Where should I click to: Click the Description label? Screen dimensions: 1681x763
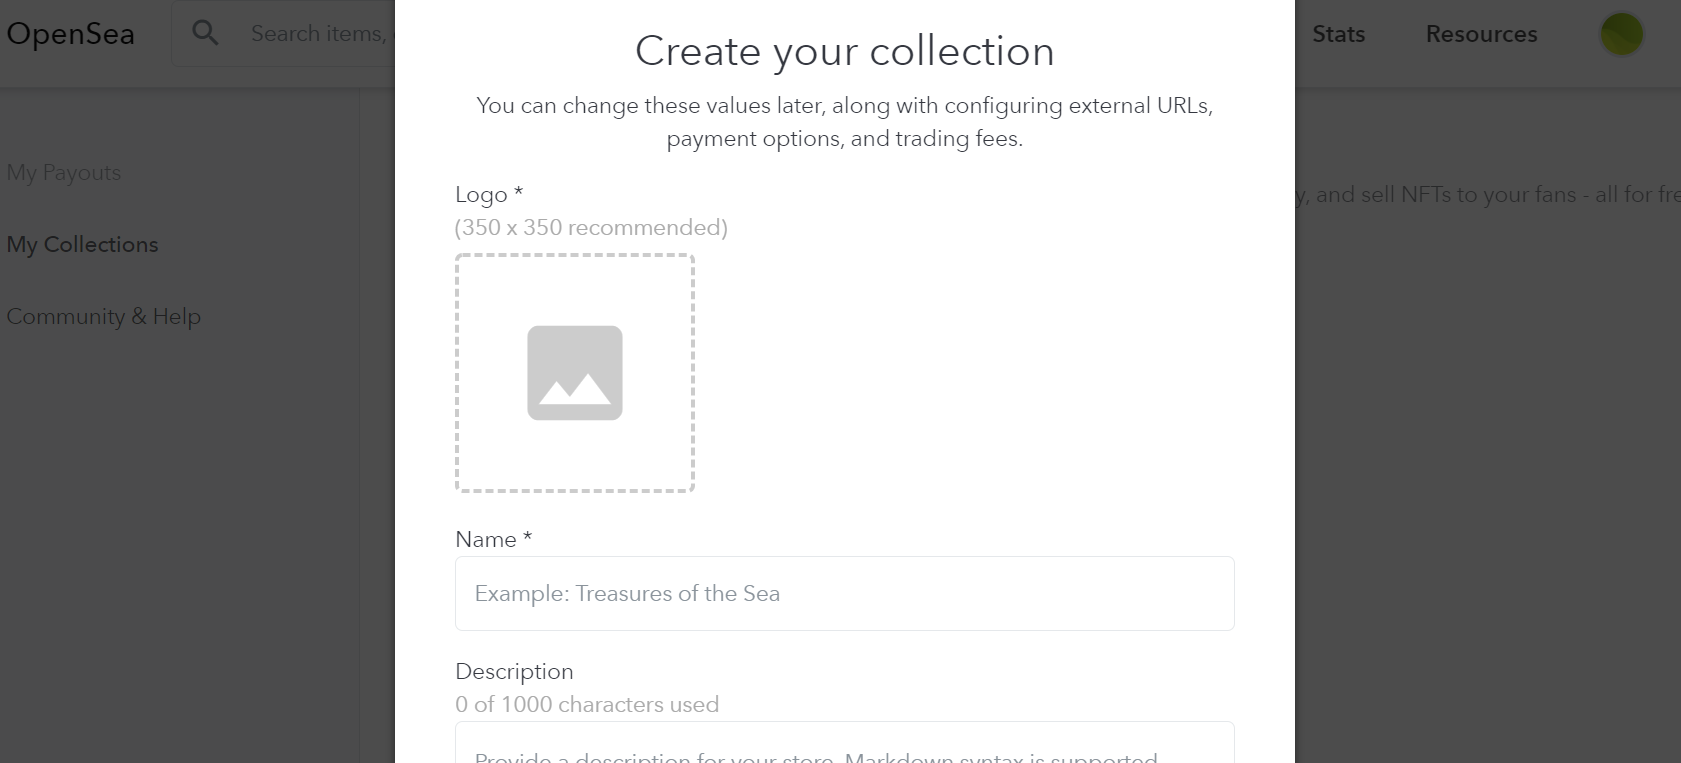click(514, 671)
